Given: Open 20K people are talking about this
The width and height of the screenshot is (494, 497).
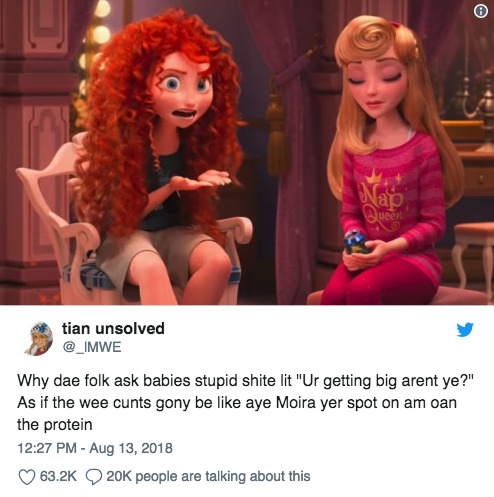Looking at the screenshot, I should click(x=208, y=476).
